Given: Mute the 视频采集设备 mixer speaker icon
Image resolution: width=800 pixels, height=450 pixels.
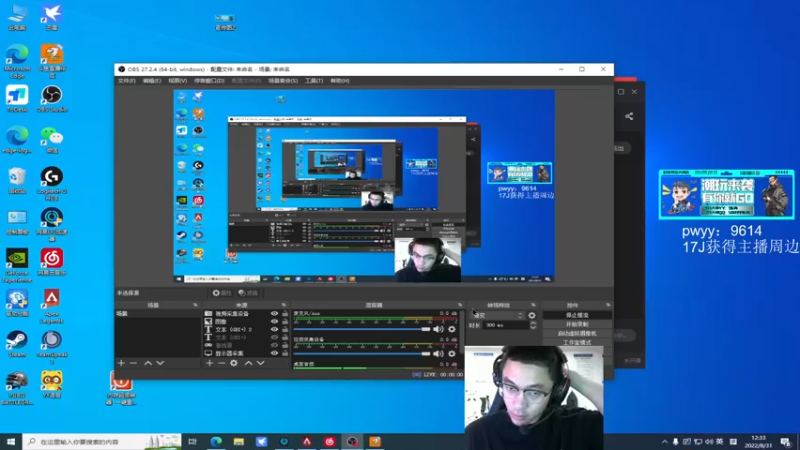Looking at the screenshot, I should [x=438, y=354].
